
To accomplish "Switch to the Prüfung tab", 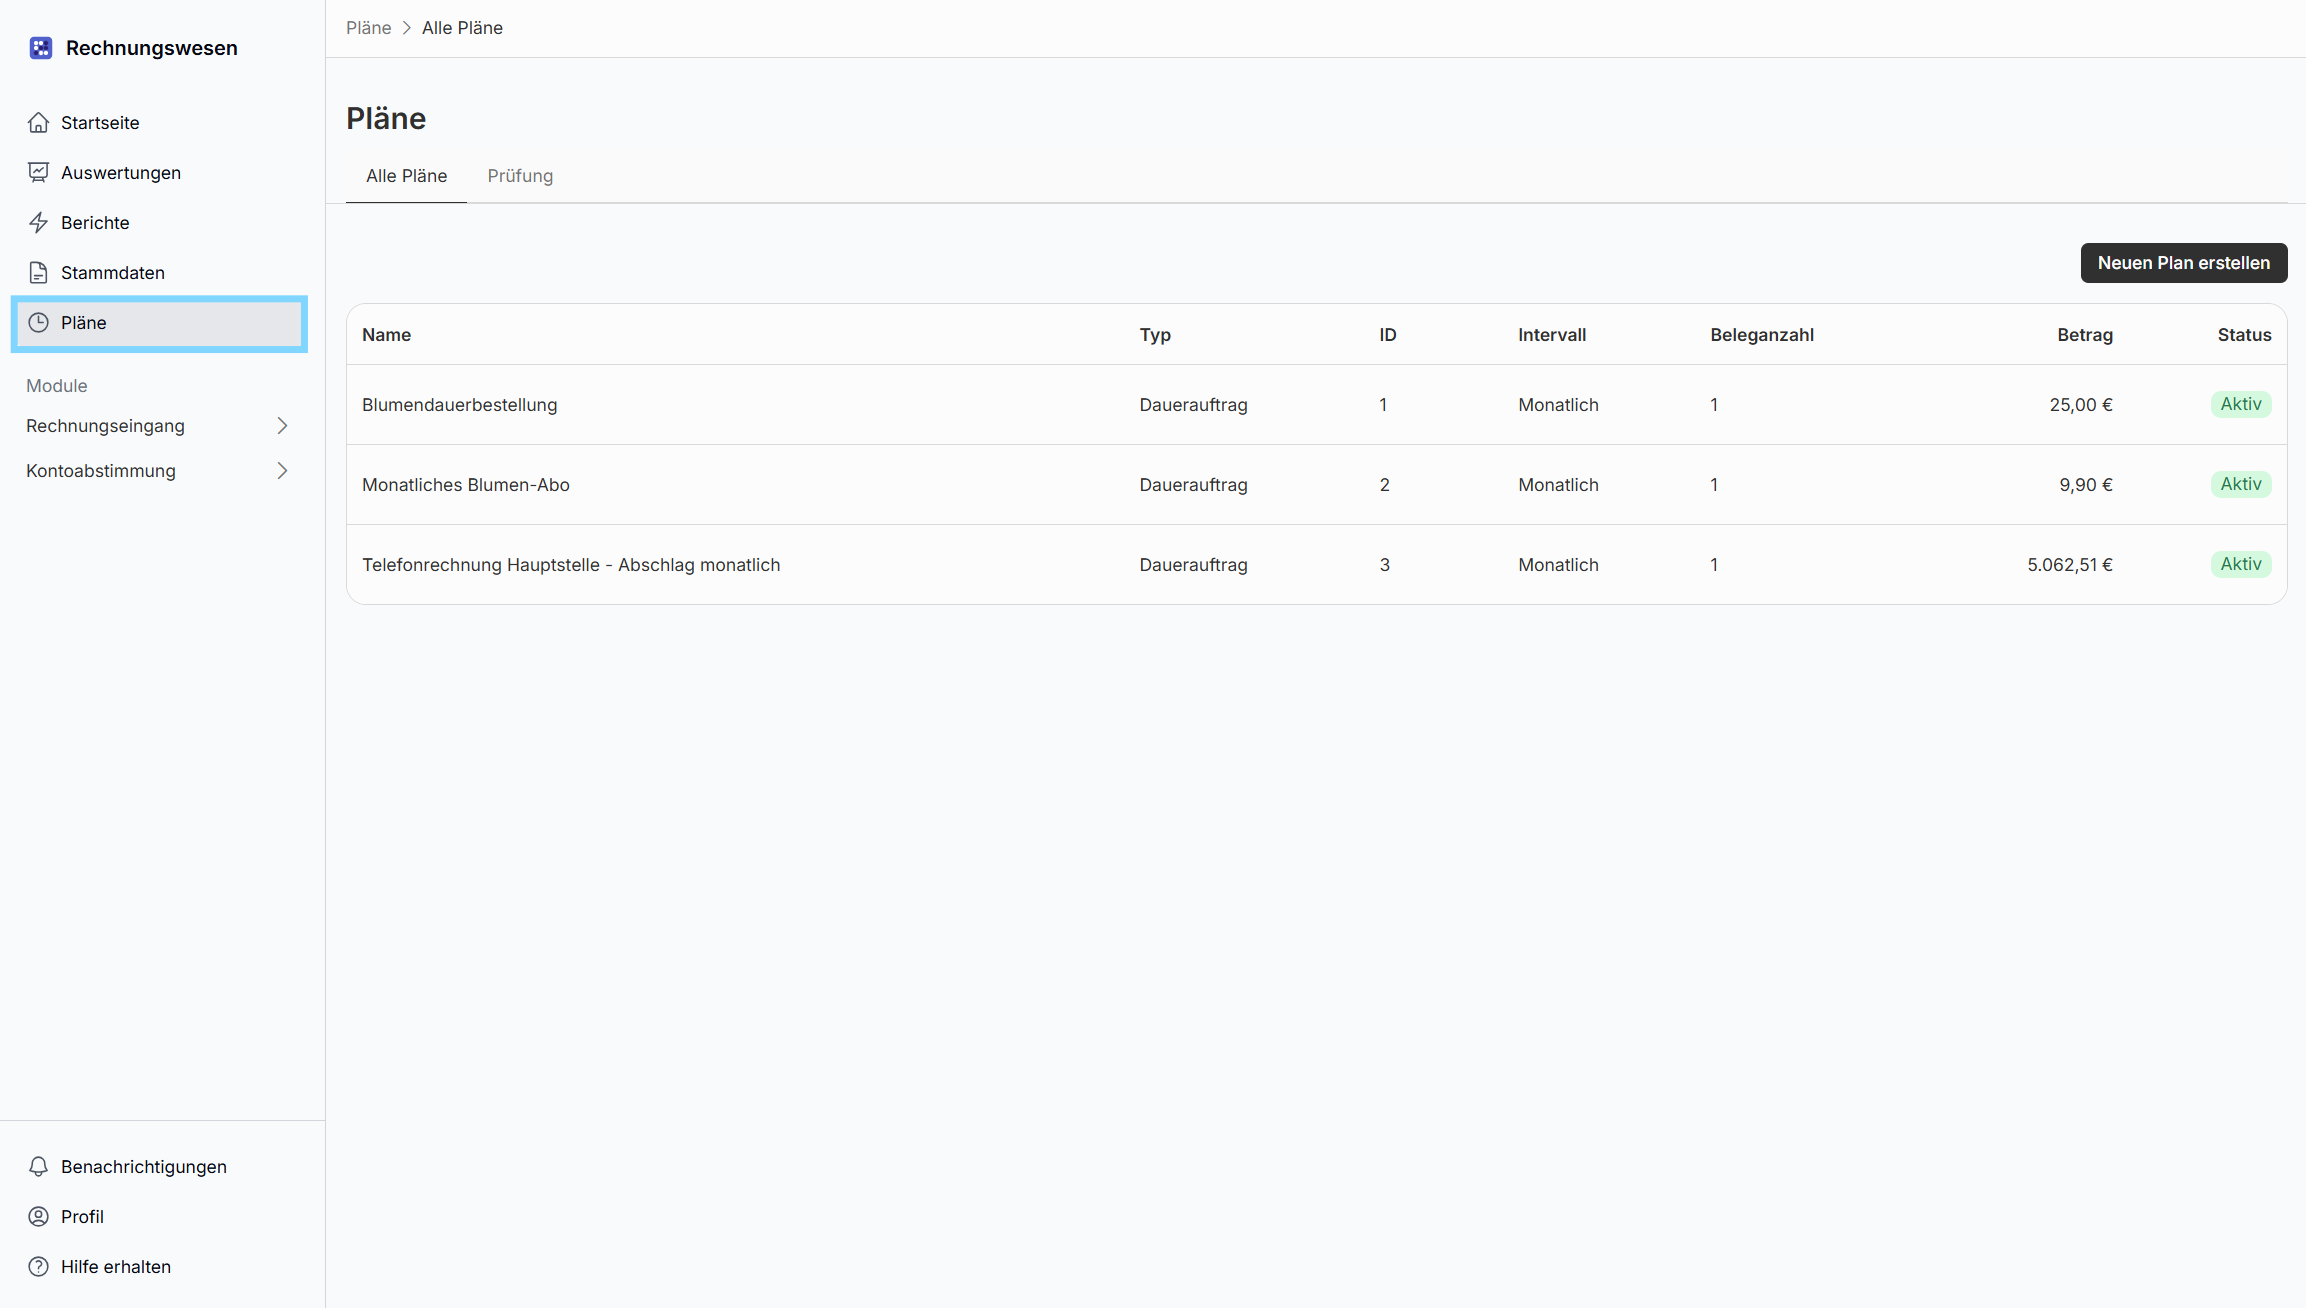I will [x=520, y=176].
